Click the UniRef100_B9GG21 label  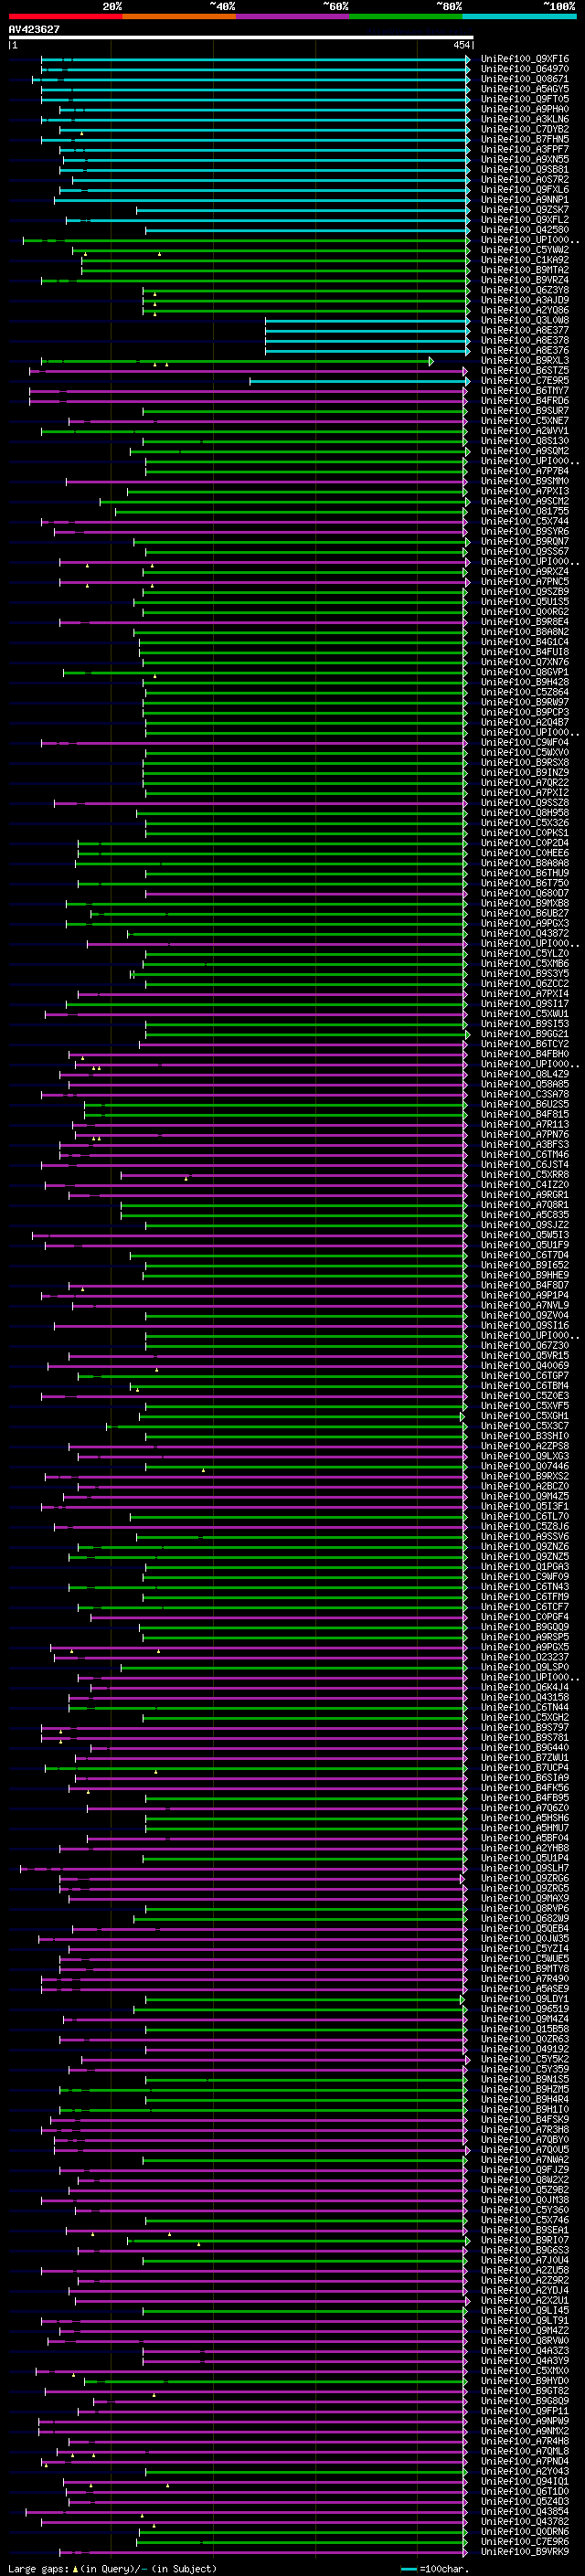[x=525, y=1034]
